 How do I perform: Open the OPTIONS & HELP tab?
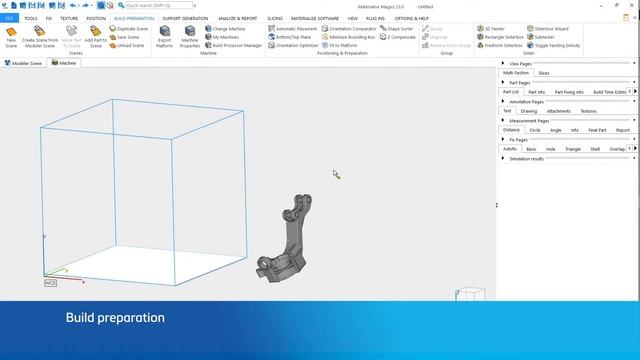[411, 18]
